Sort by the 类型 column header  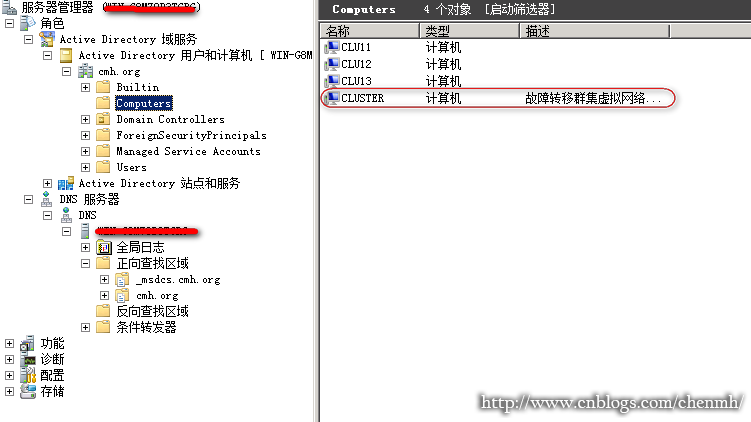470,31
